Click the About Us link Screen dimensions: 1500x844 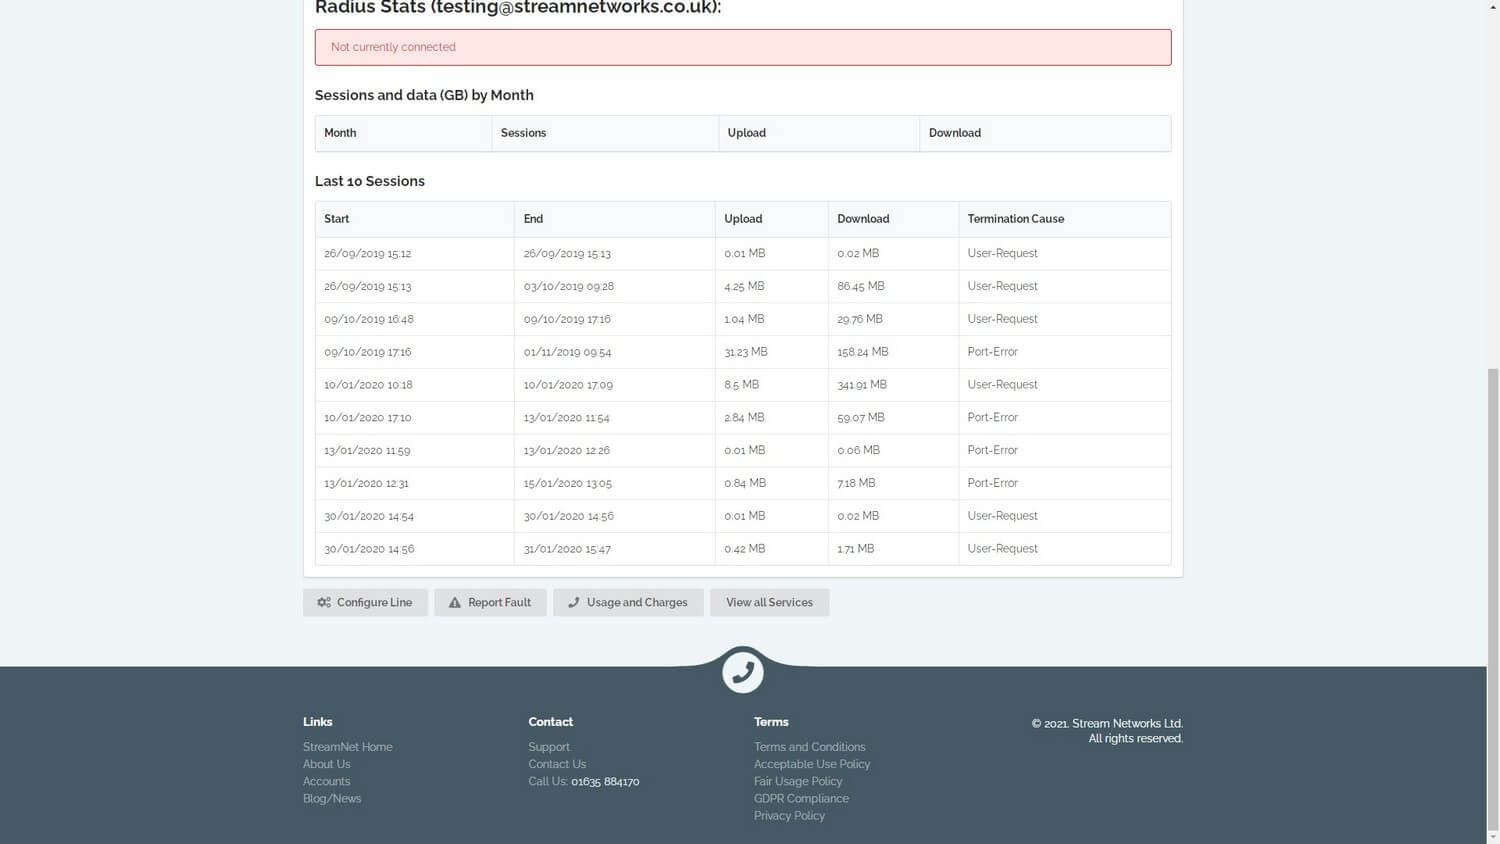(326, 763)
